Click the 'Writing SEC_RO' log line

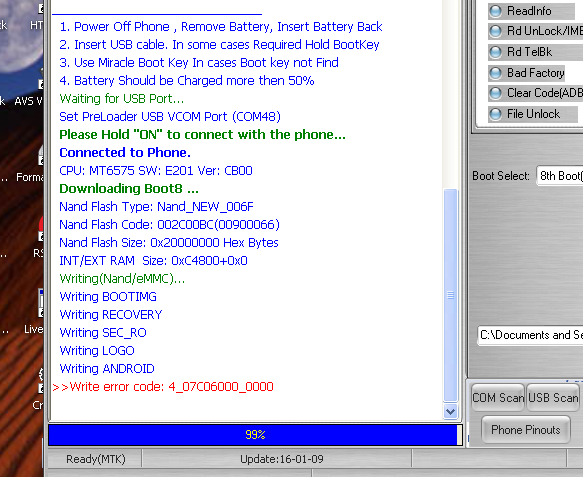tap(103, 333)
